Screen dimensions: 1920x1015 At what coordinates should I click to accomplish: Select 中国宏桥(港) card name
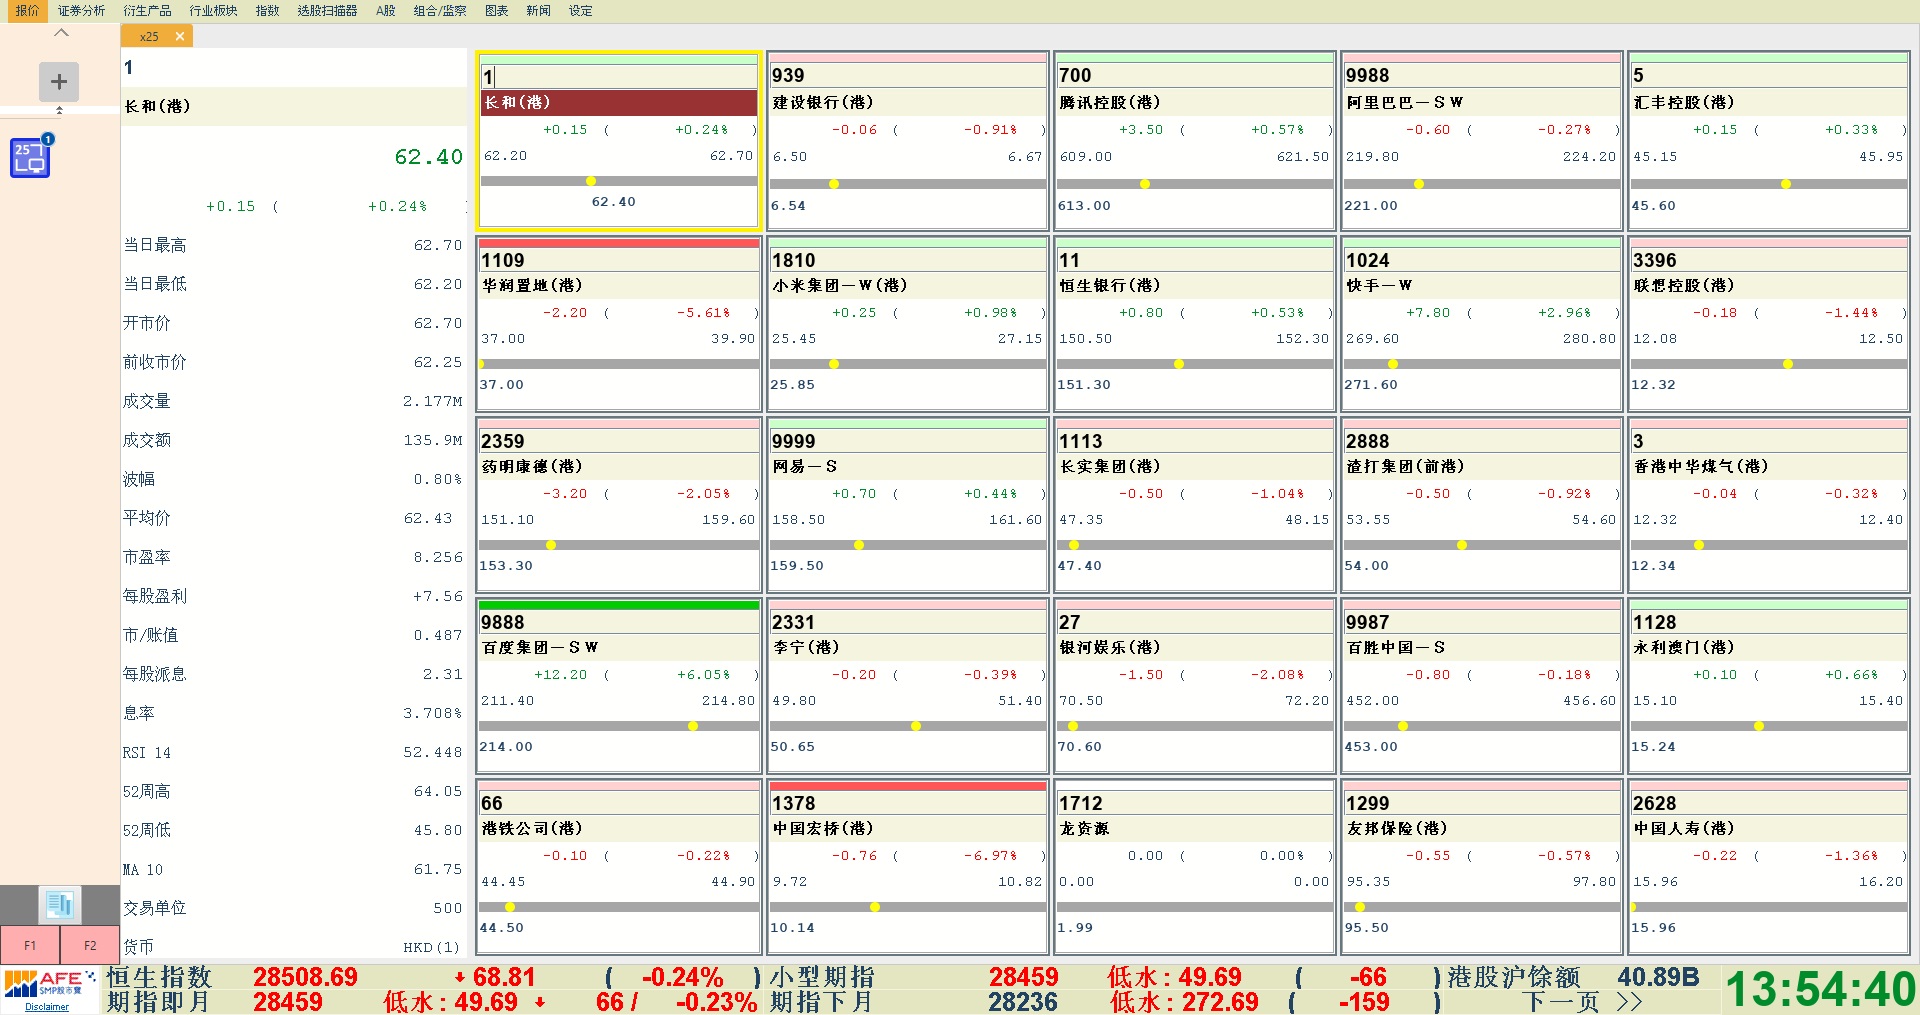(823, 828)
